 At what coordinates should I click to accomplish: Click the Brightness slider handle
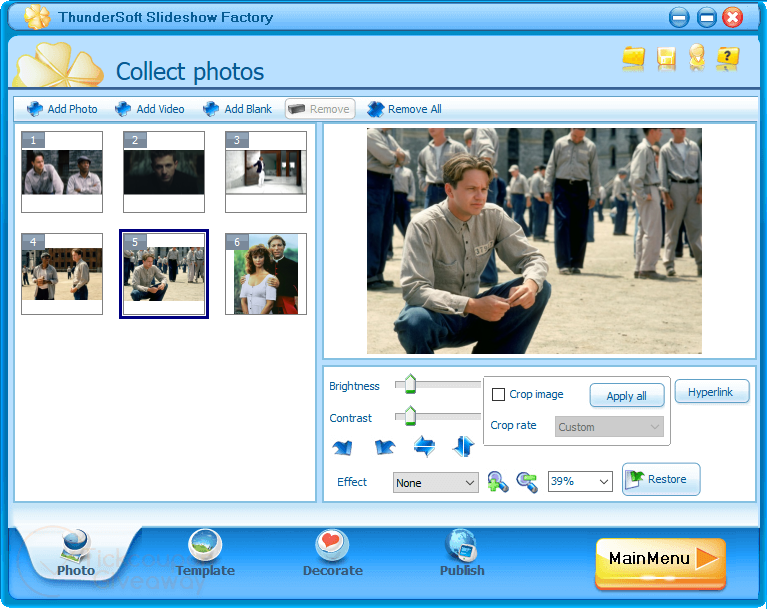click(x=410, y=384)
